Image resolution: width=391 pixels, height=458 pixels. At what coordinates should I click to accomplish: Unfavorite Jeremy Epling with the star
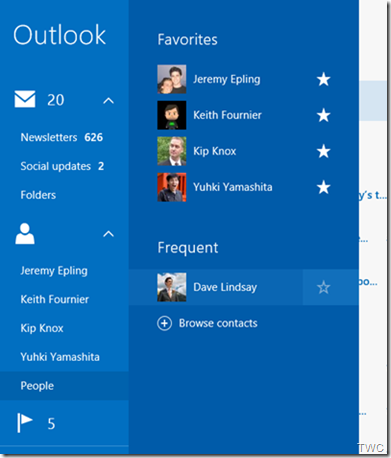323,79
